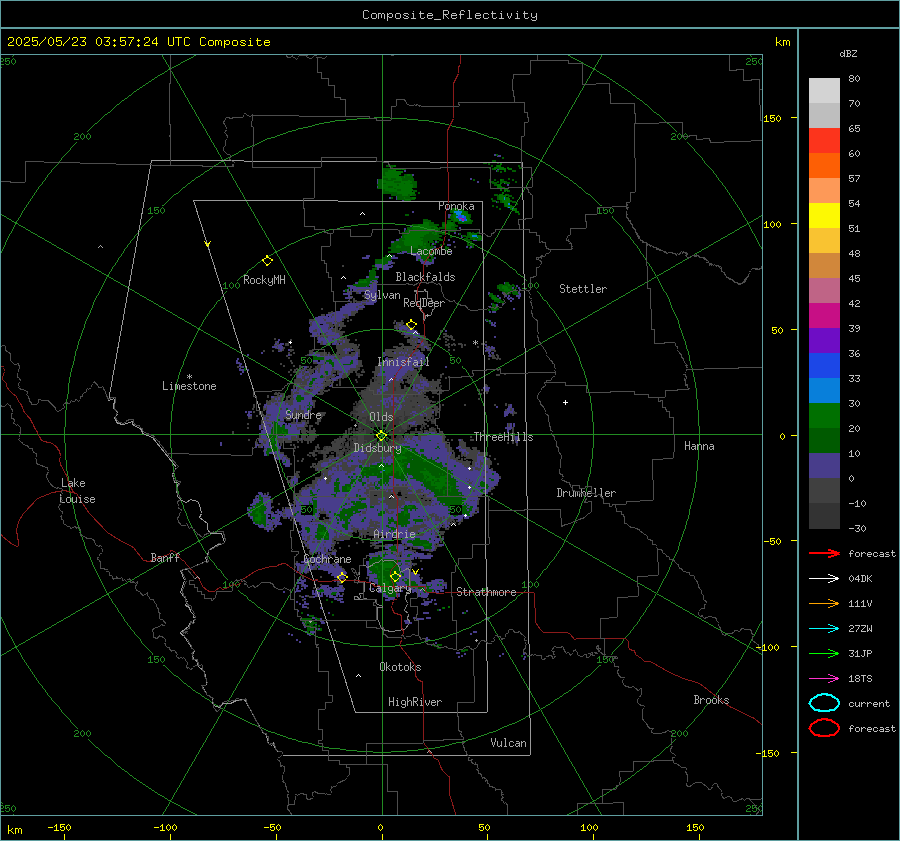
Task: Click the 'Calgary' city label
Action: click(x=390, y=588)
